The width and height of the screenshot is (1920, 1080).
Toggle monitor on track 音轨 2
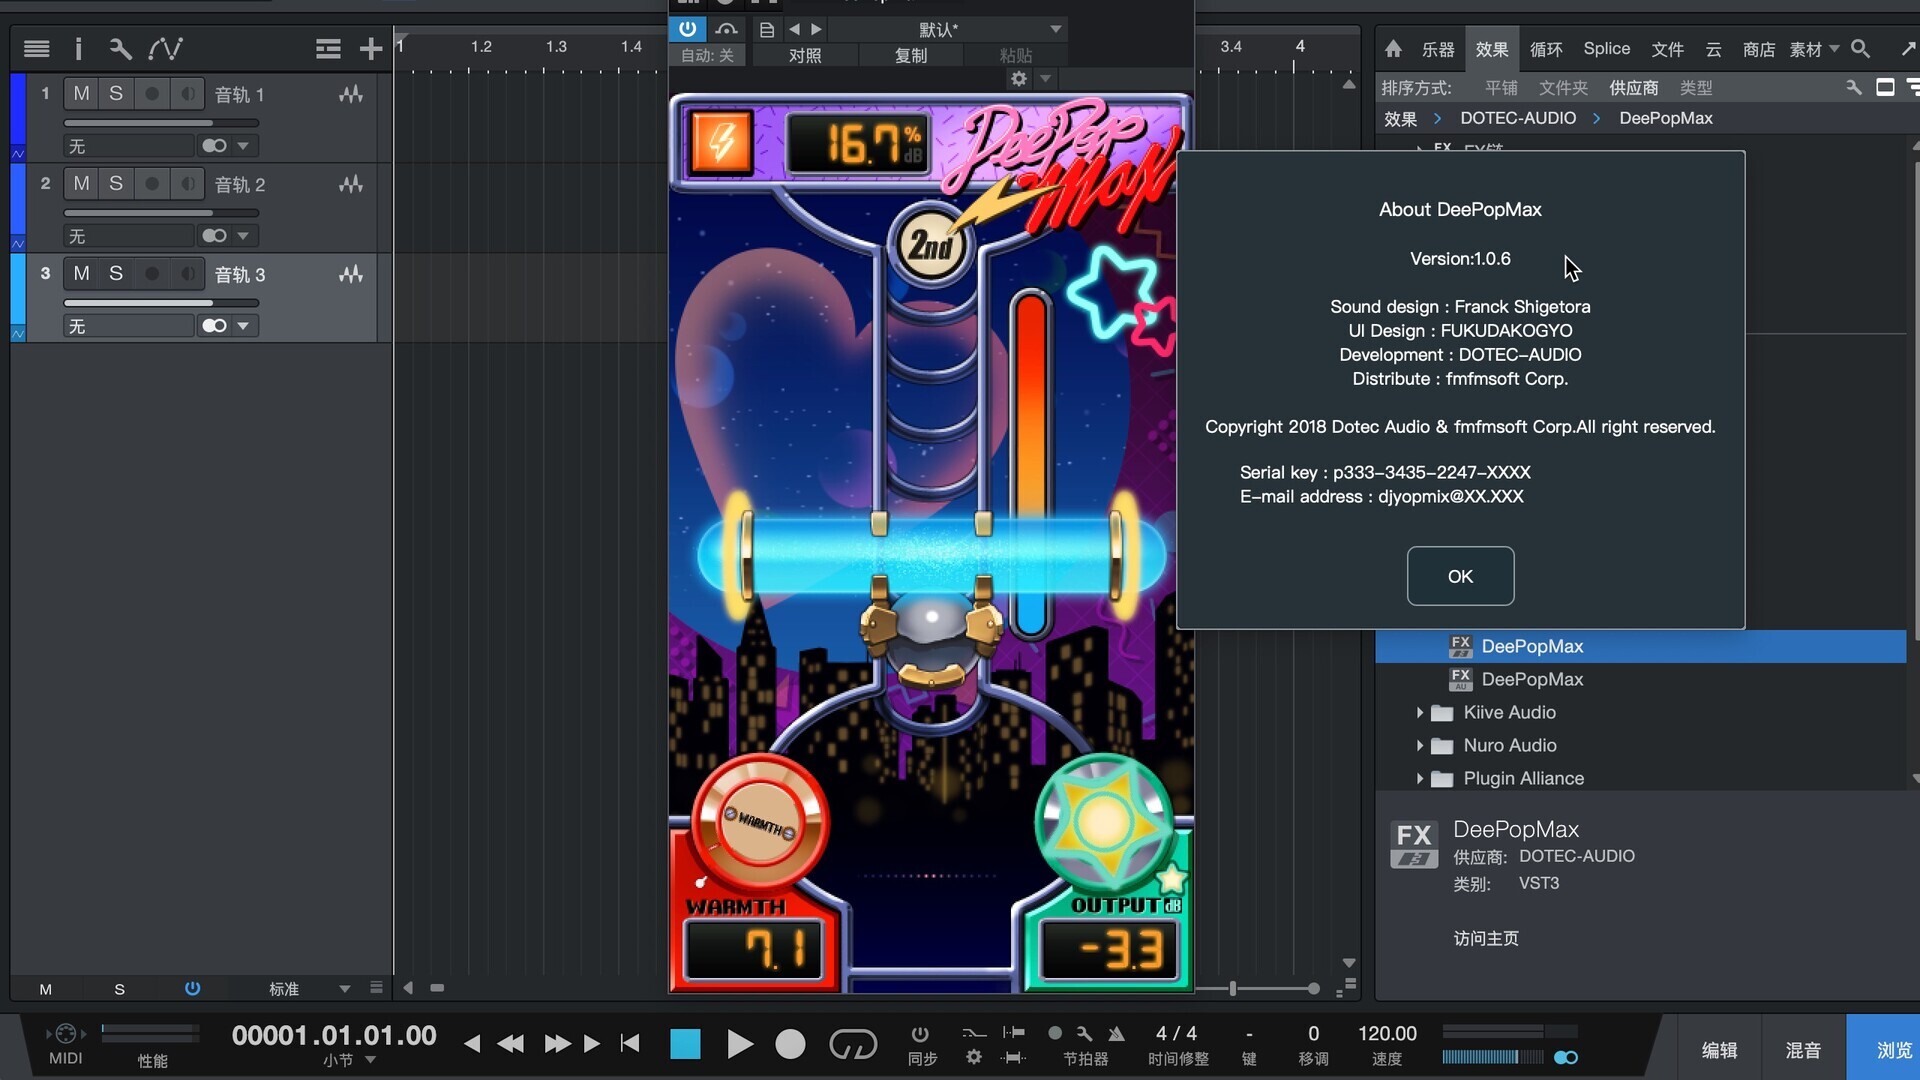point(187,184)
